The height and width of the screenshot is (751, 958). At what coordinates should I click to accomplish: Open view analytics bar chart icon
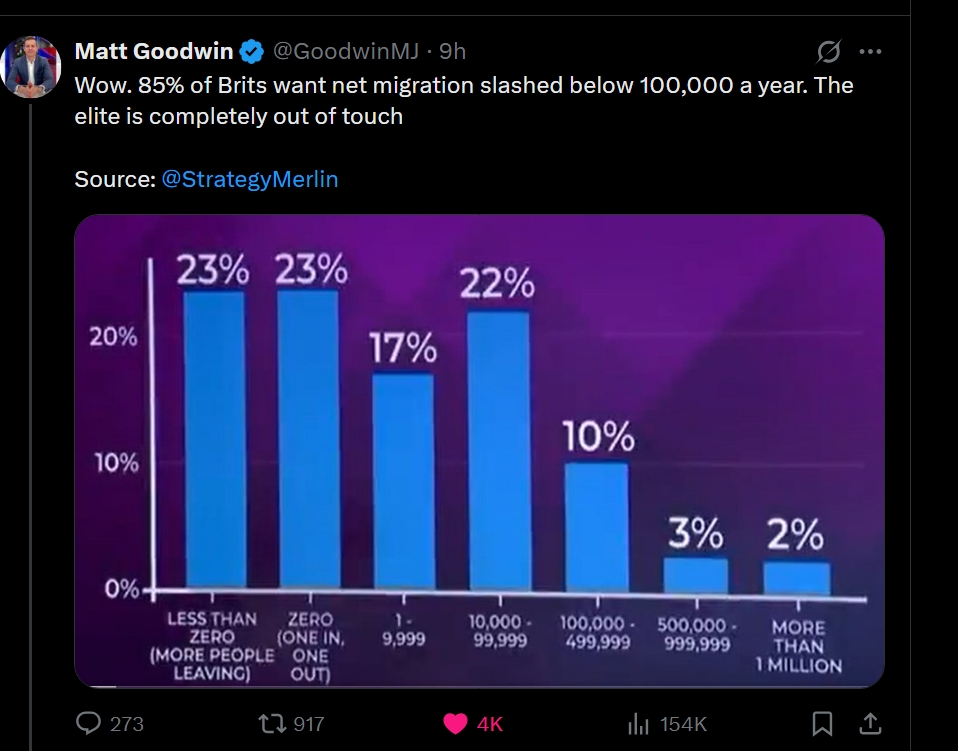click(x=638, y=723)
